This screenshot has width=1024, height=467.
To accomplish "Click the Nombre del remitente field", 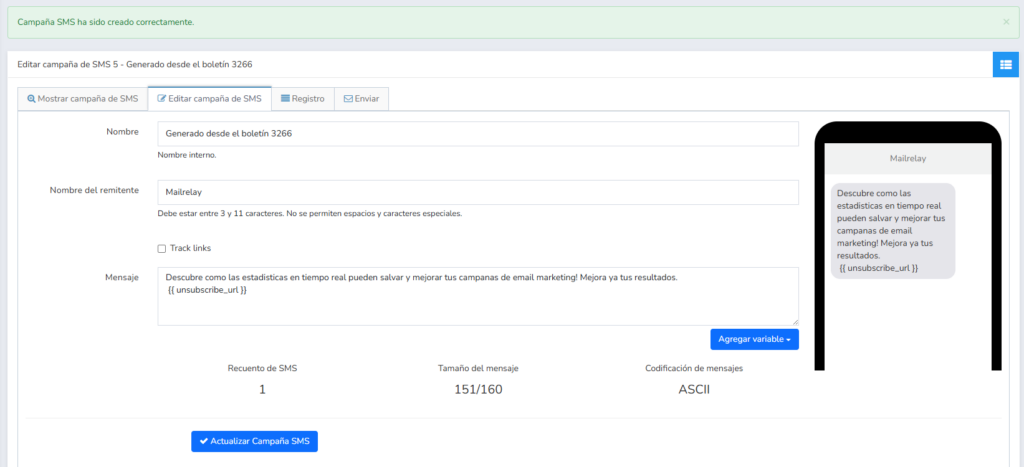I will coord(478,192).
